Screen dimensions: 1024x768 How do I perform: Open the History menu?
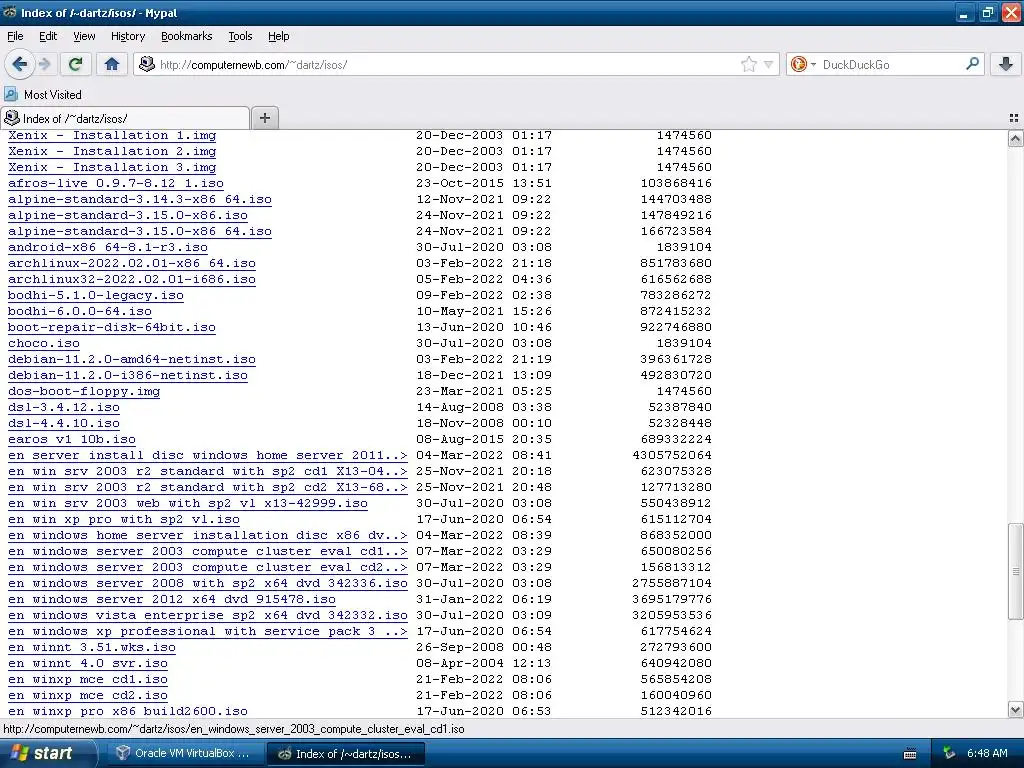(127, 37)
